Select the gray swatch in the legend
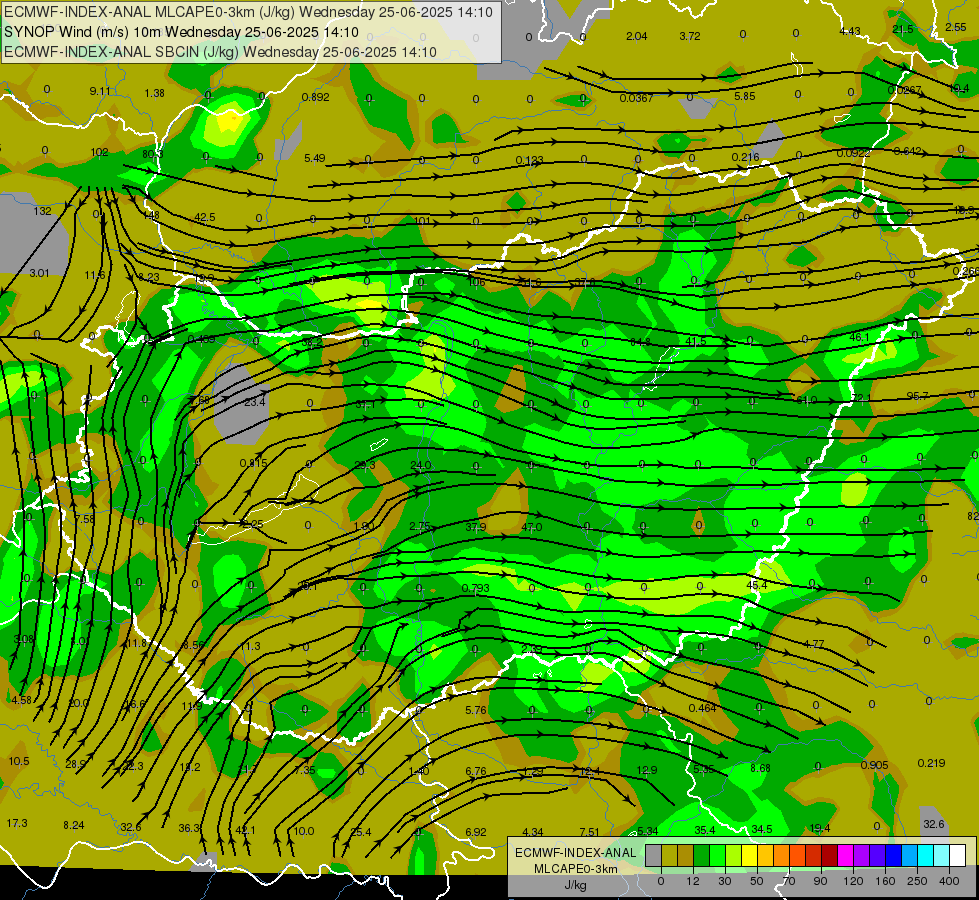The image size is (979, 900). (653, 855)
